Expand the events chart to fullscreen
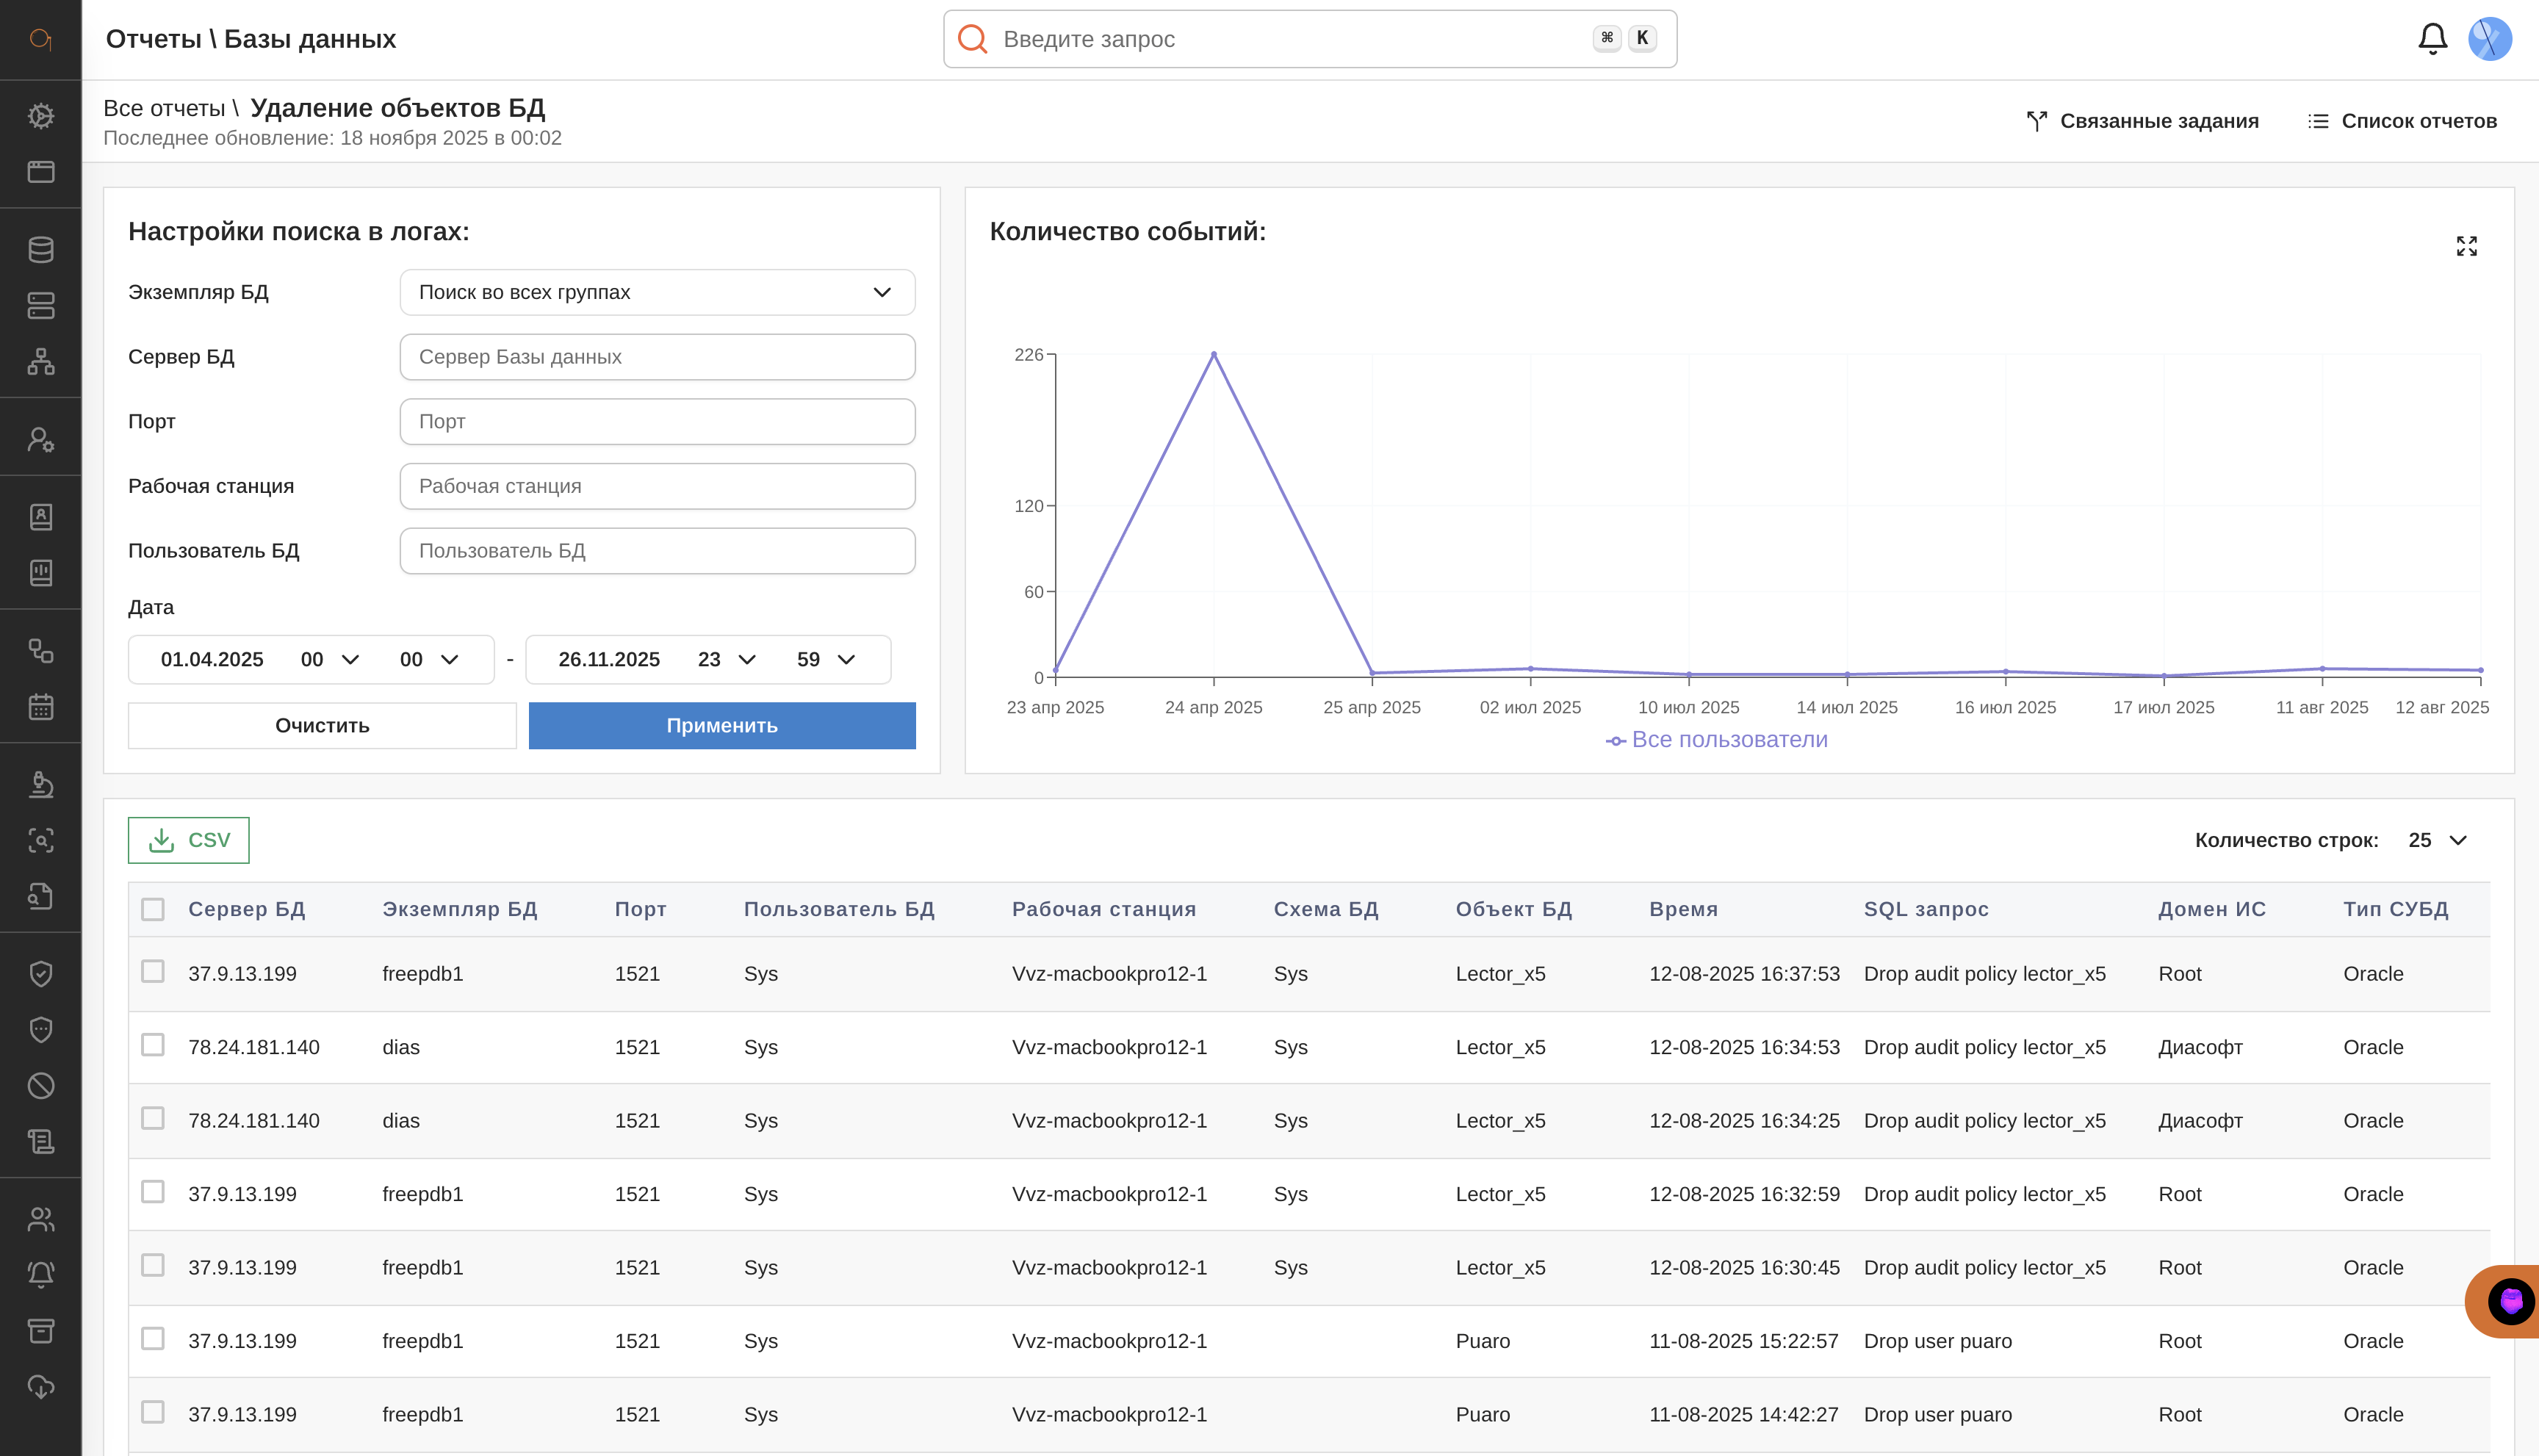 pos(2466,246)
